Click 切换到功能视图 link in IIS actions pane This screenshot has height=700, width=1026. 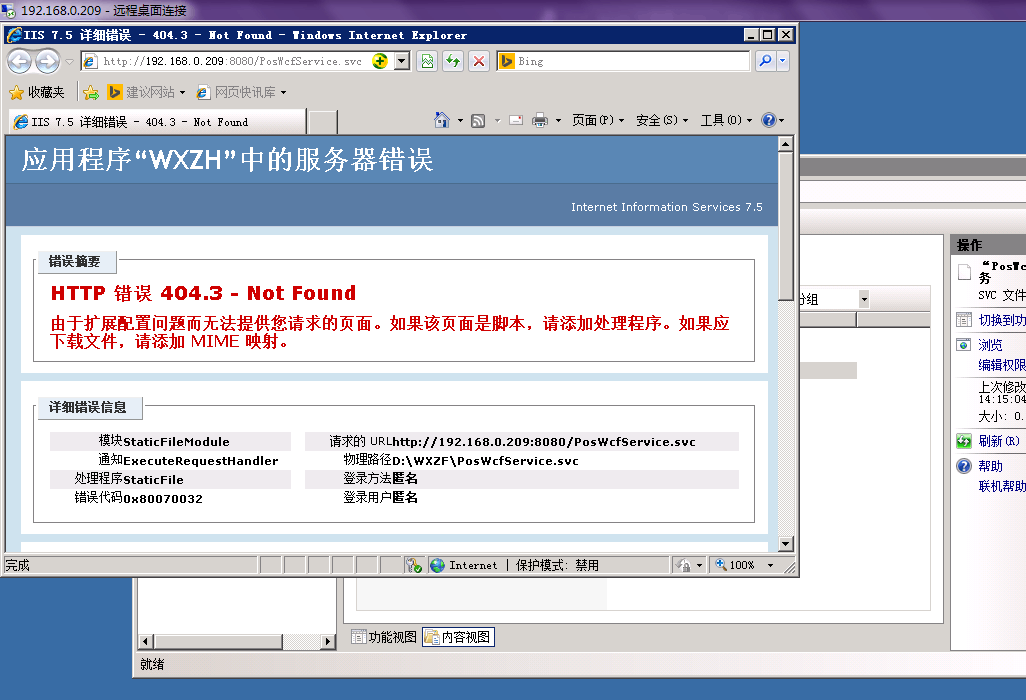[x=1002, y=320]
